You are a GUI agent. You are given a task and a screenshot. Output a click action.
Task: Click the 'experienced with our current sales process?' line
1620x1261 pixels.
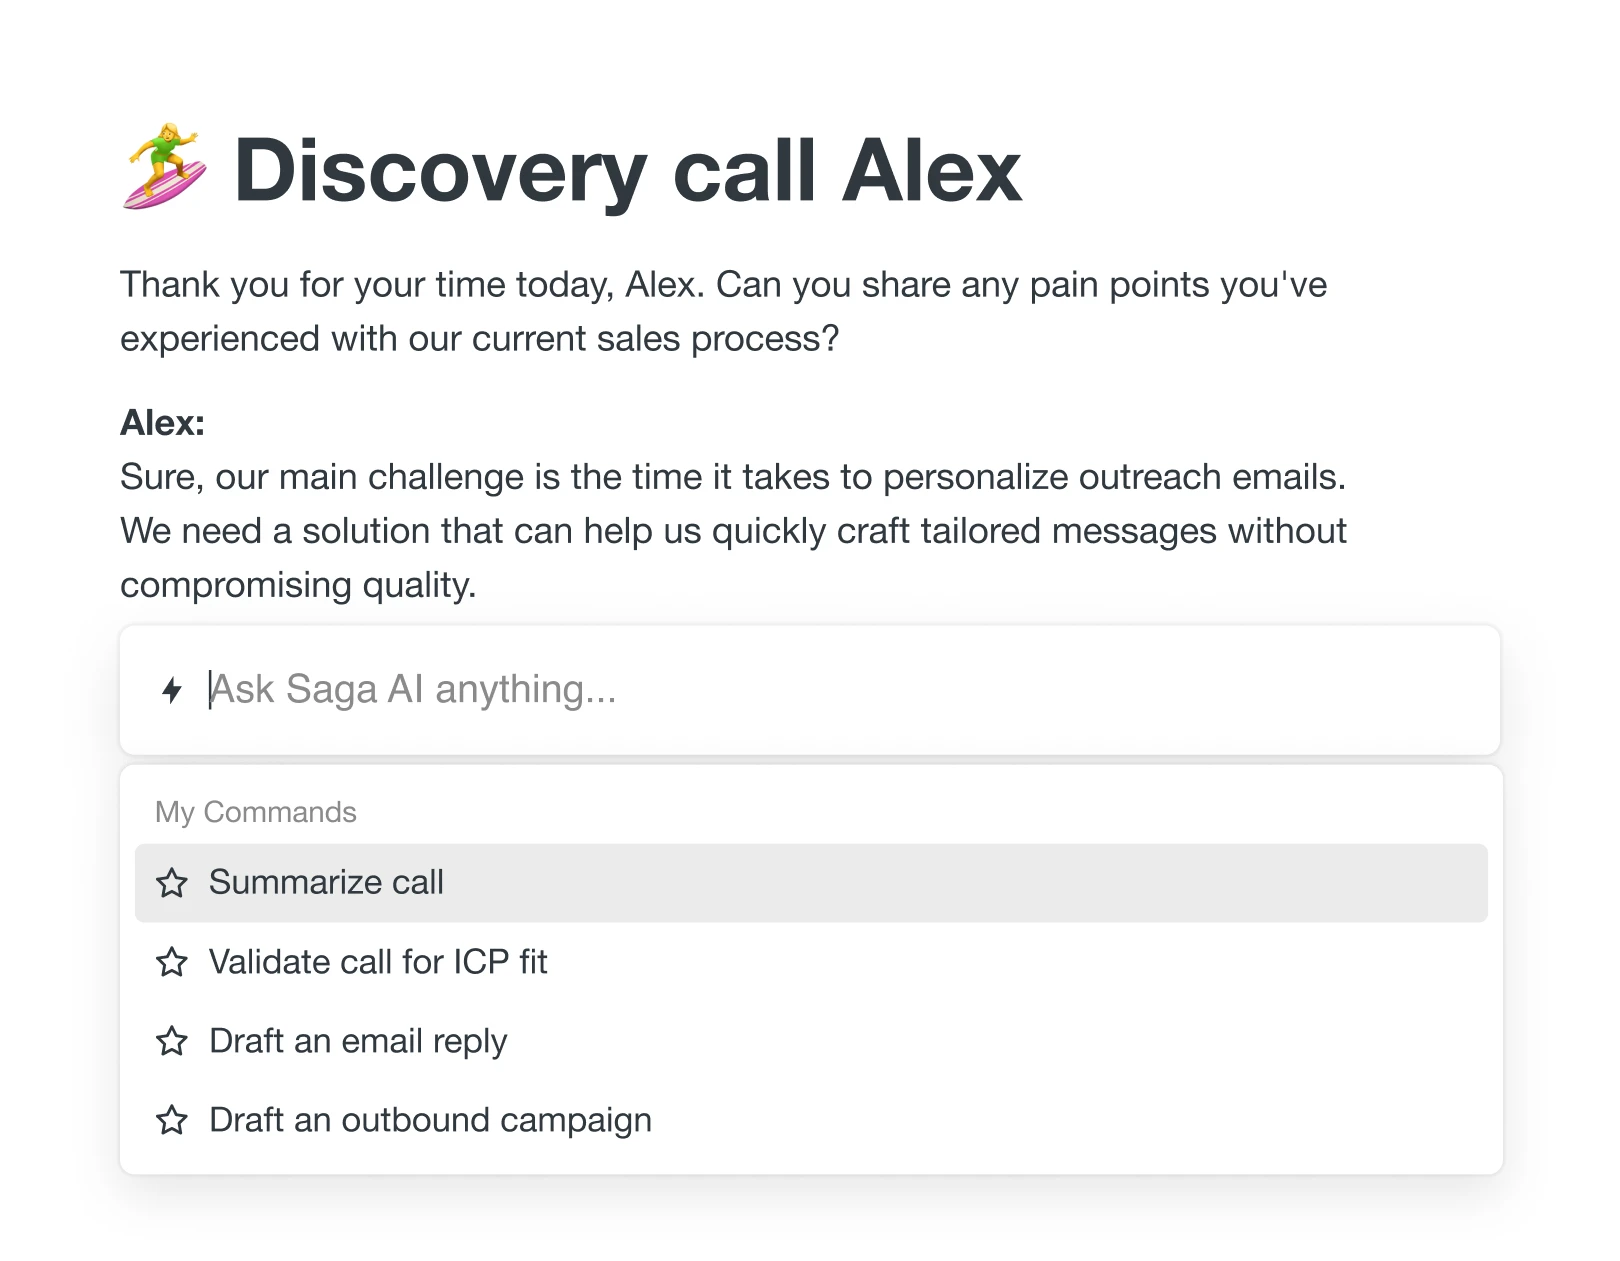(x=479, y=339)
